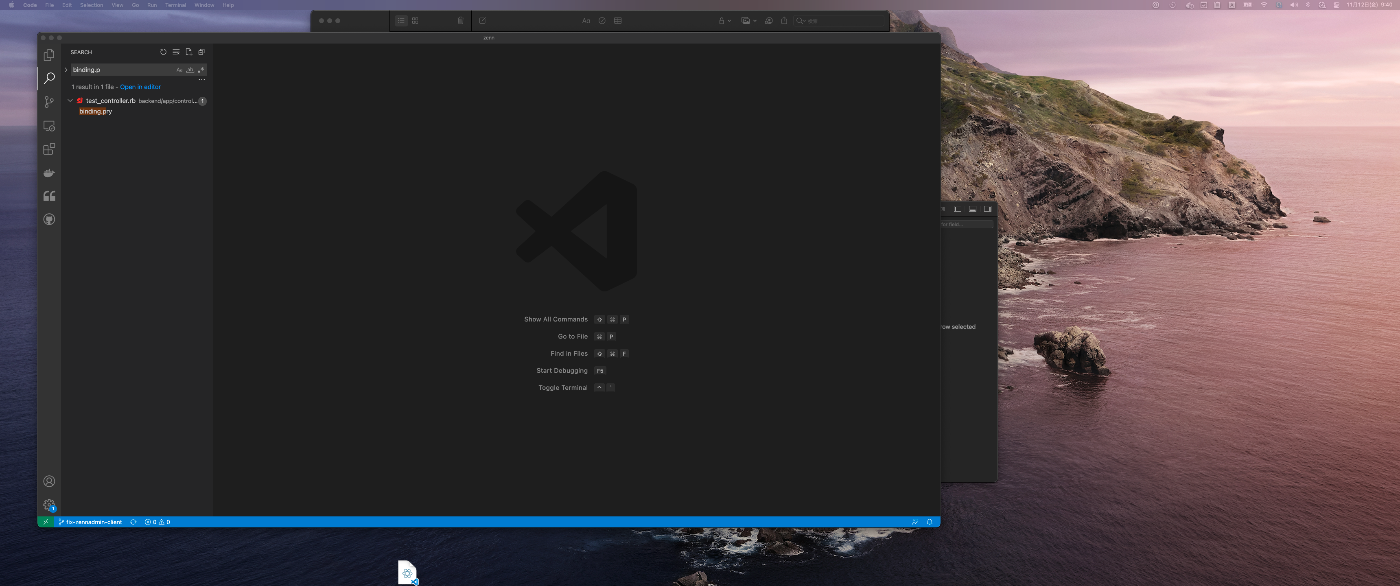Click the Wi-Fi icon in menu bar

pyautogui.click(x=1264, y=5)
